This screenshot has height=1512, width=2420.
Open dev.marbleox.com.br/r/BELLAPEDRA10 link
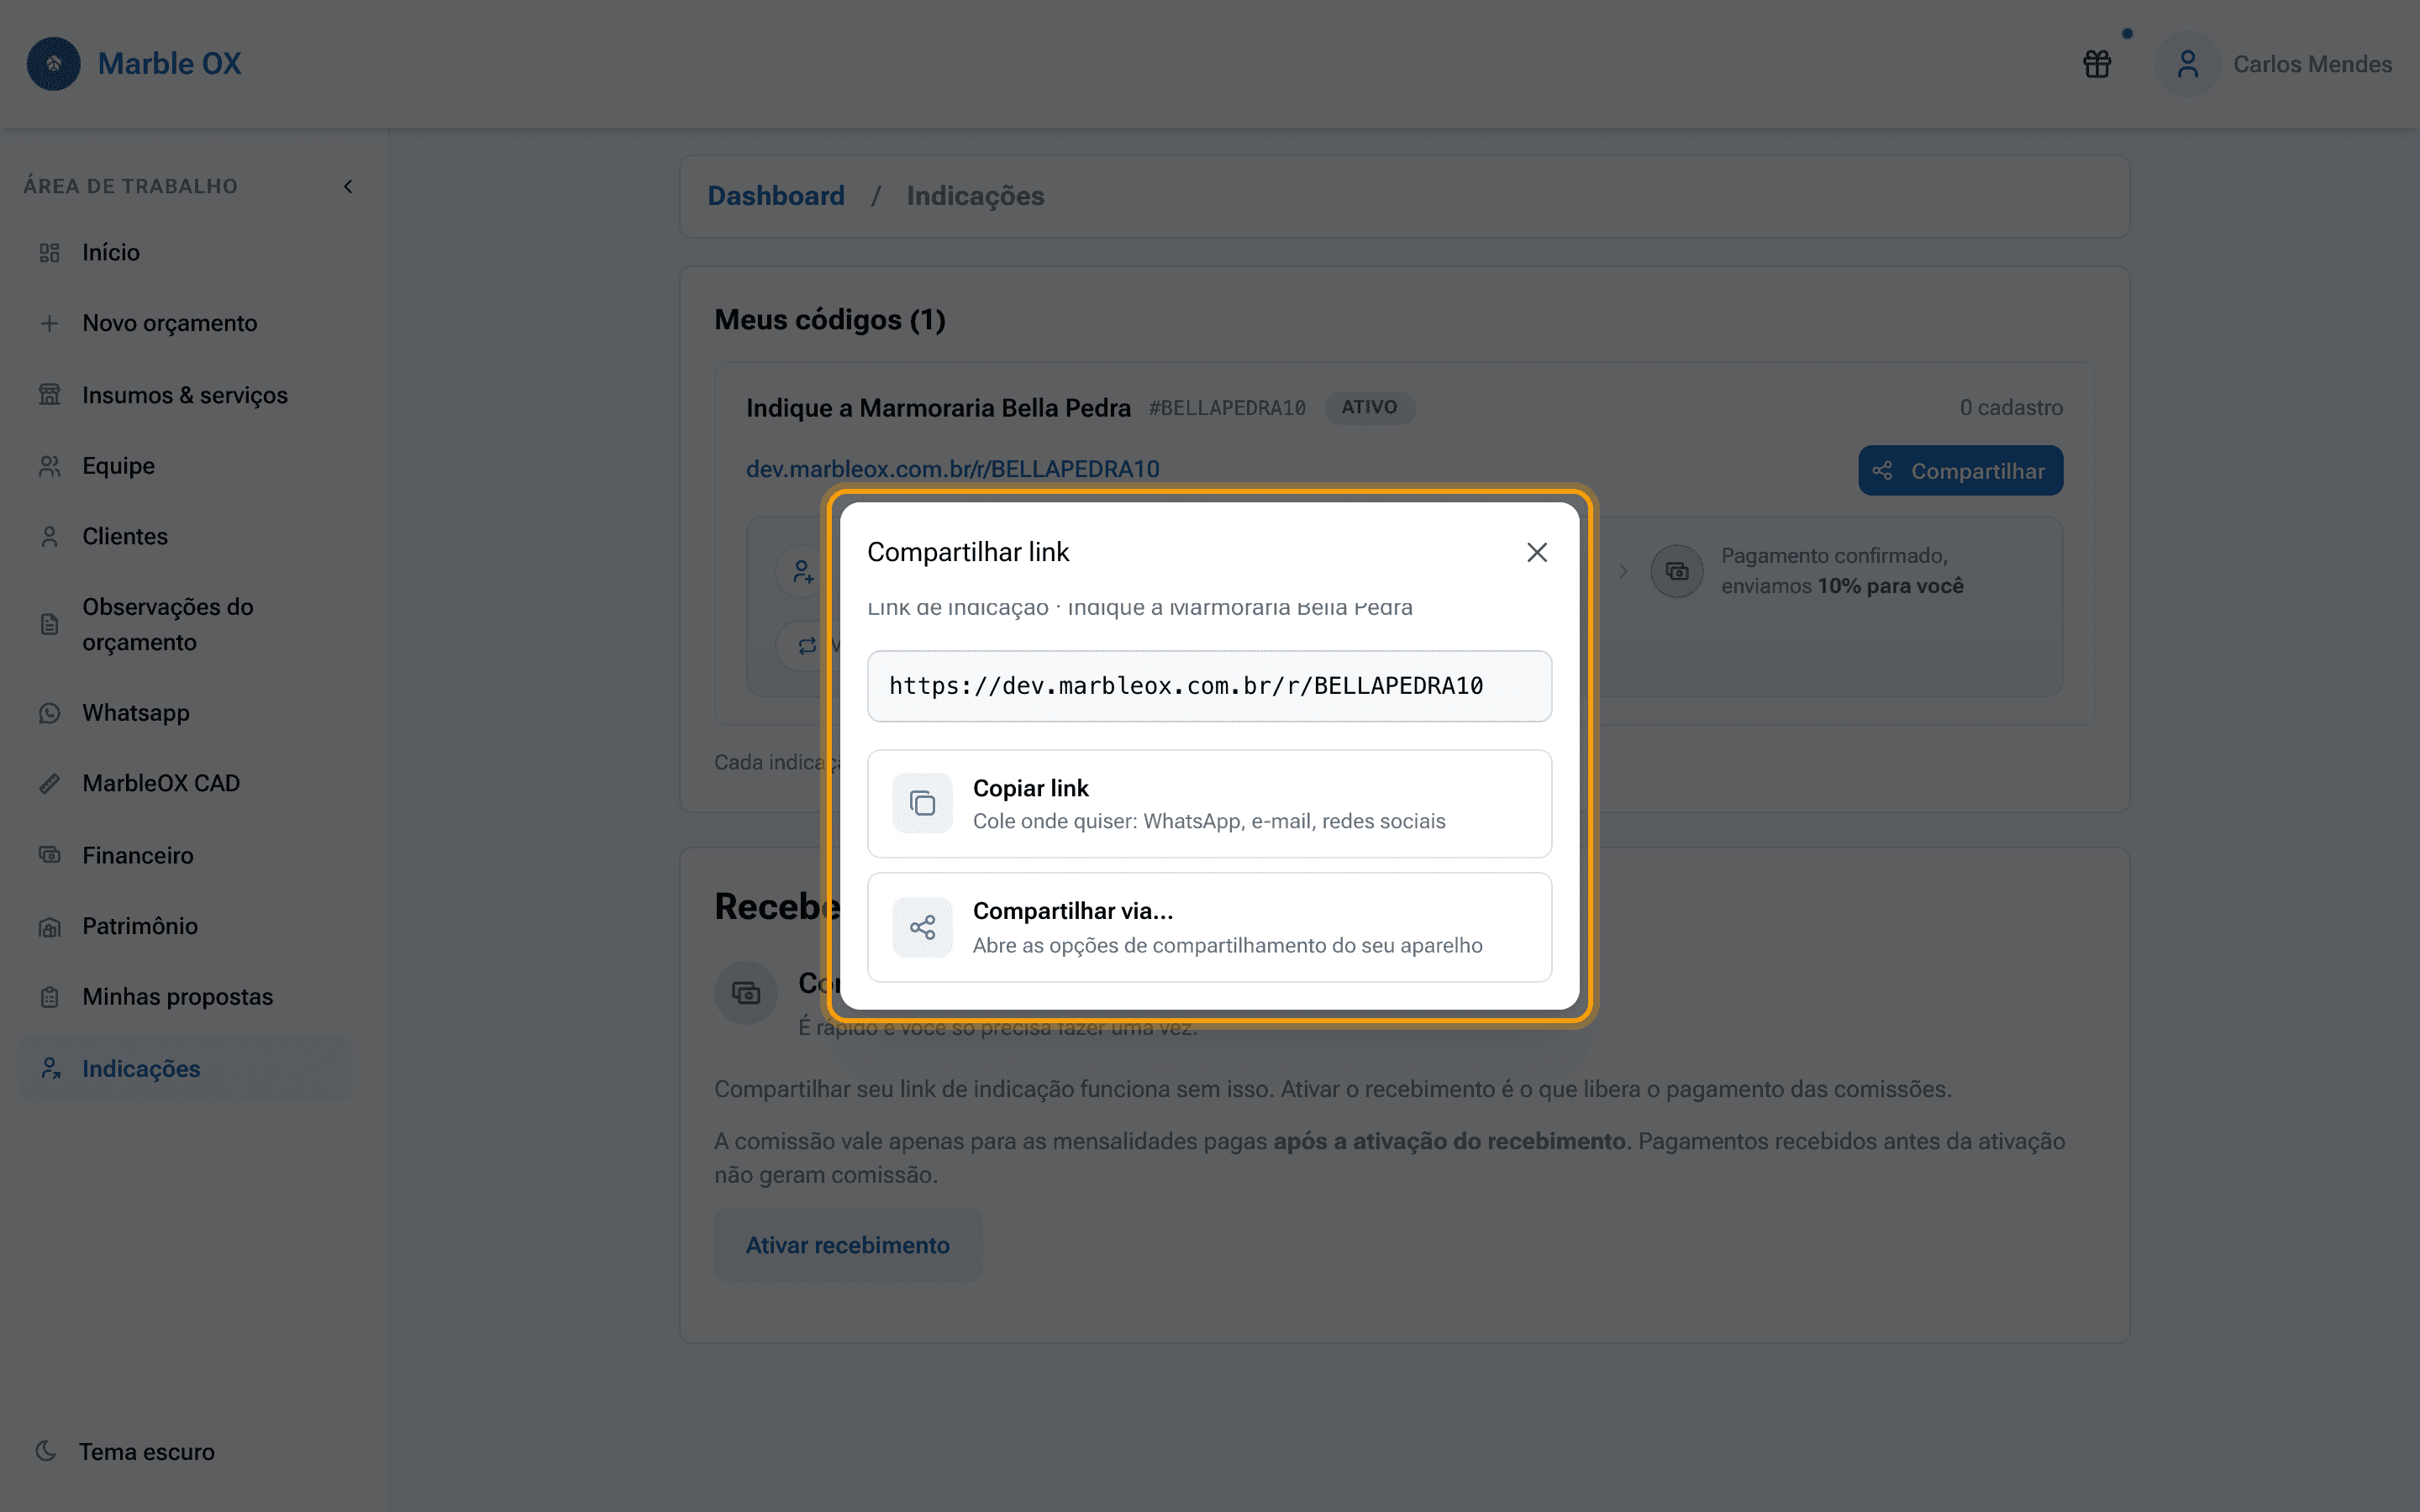(952, 469)
